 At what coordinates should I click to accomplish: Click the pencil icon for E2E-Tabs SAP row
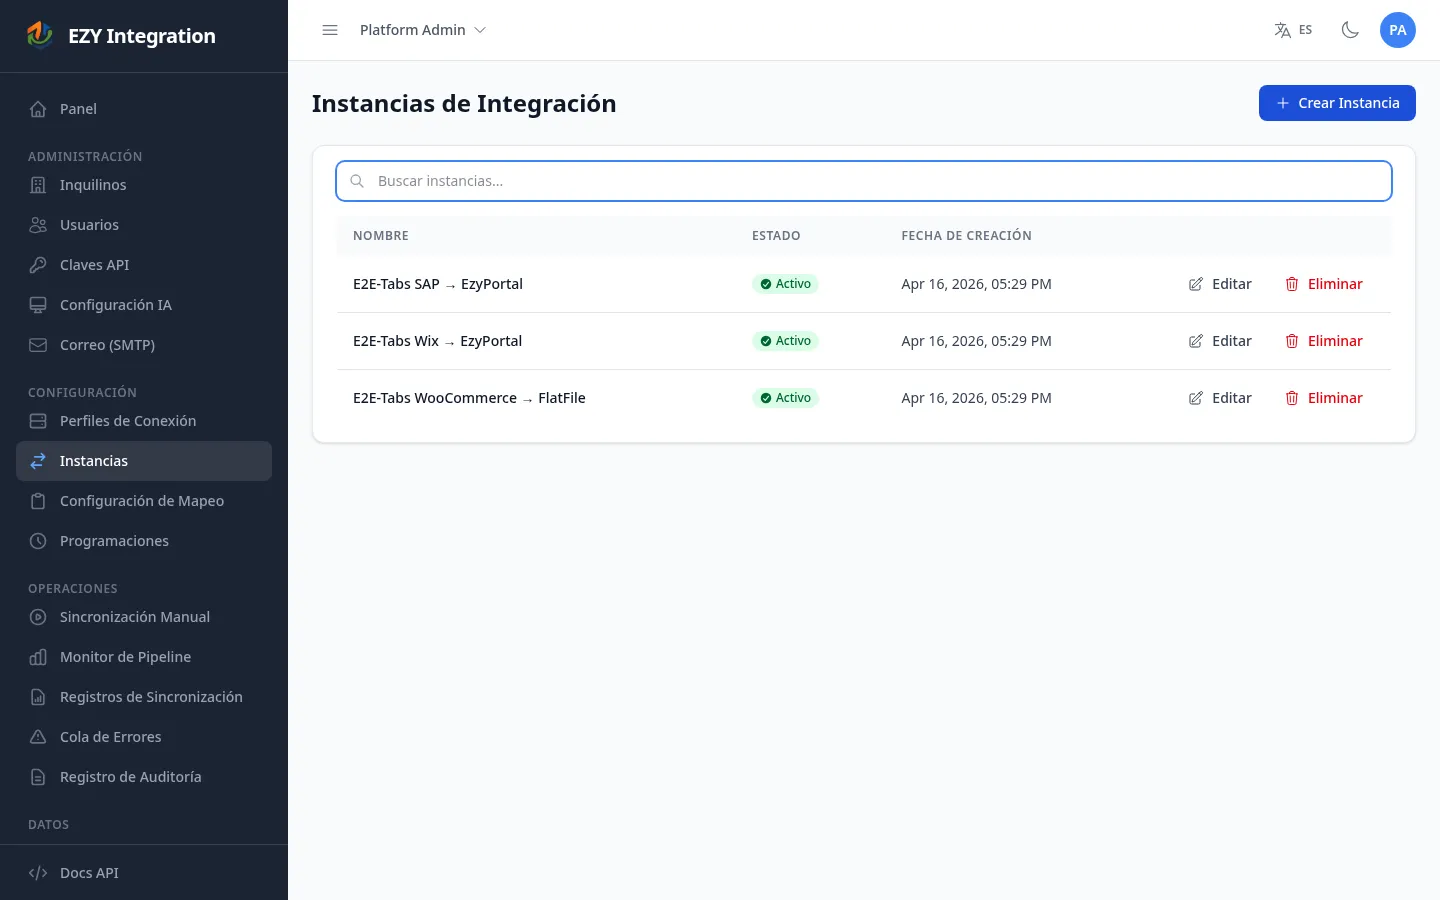pyautogui.click(x=1196, y=284)
